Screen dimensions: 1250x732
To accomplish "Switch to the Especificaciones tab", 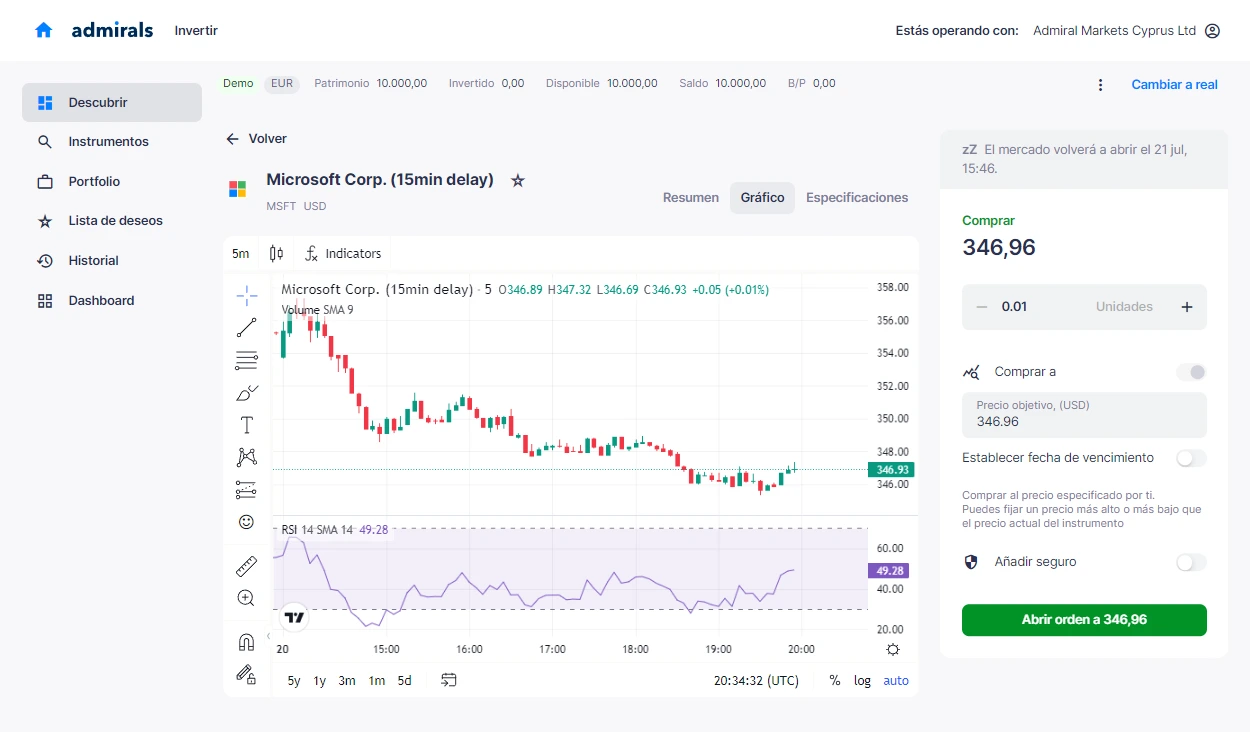I will coord(857,198).
